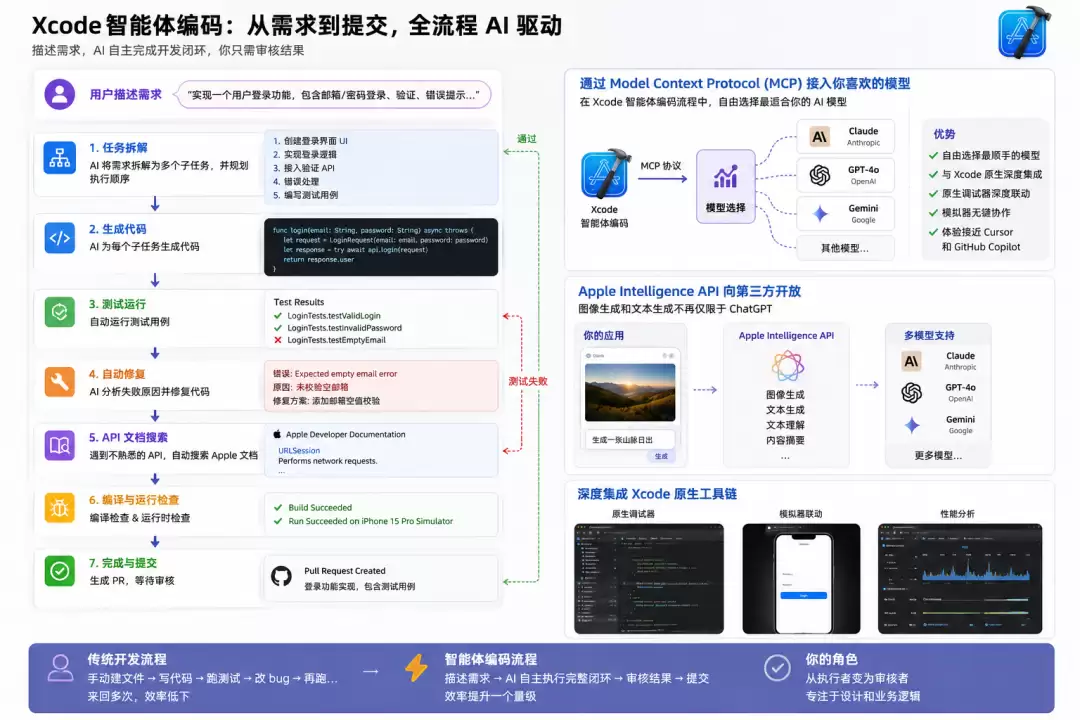Click the green 测试运行 shield icon
The width and height of the screenshot is (1080, 720).
click(60, 312)
